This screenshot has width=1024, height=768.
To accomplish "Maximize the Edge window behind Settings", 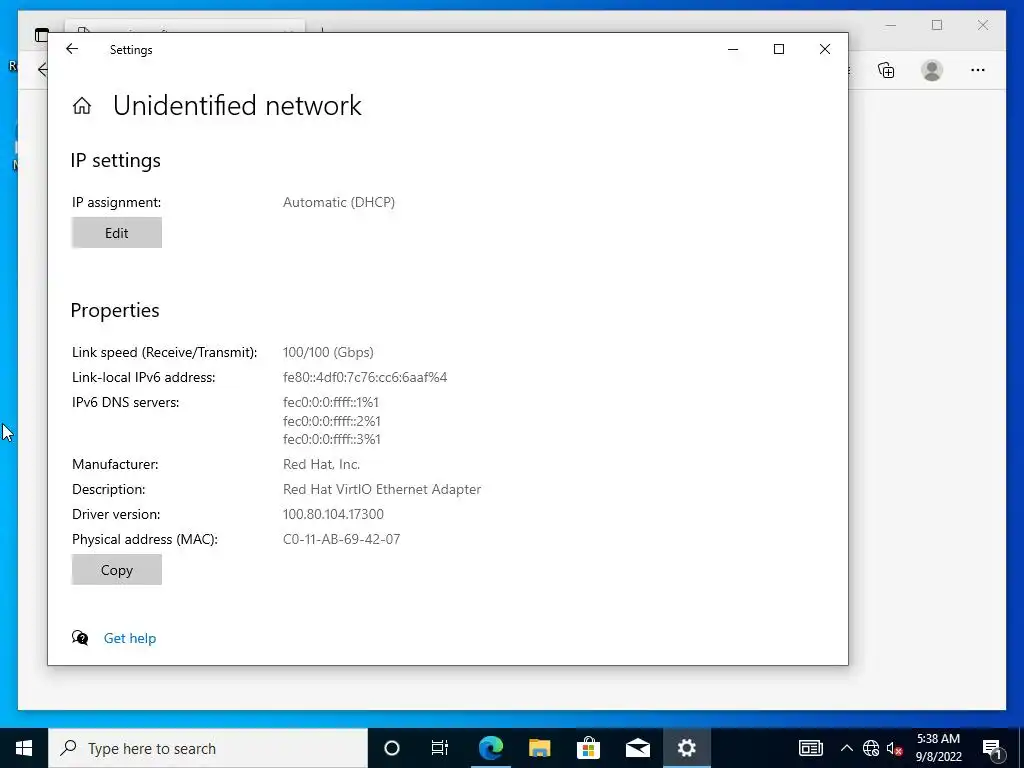I will point(937,25).
